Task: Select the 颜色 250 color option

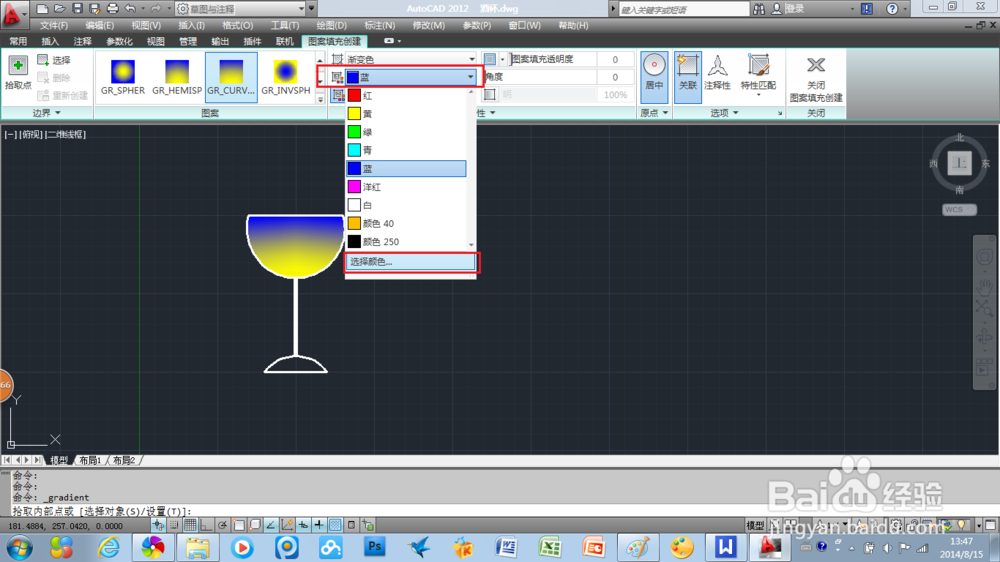Action: coord(406,242)
